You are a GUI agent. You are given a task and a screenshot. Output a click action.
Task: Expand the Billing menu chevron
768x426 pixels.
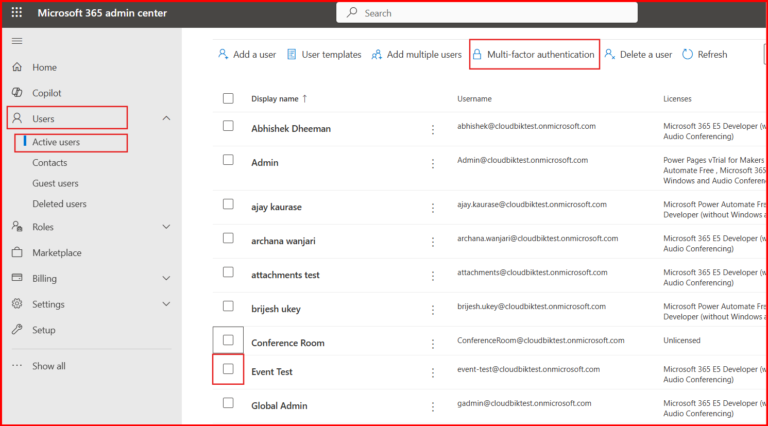[x=166, y=279]
